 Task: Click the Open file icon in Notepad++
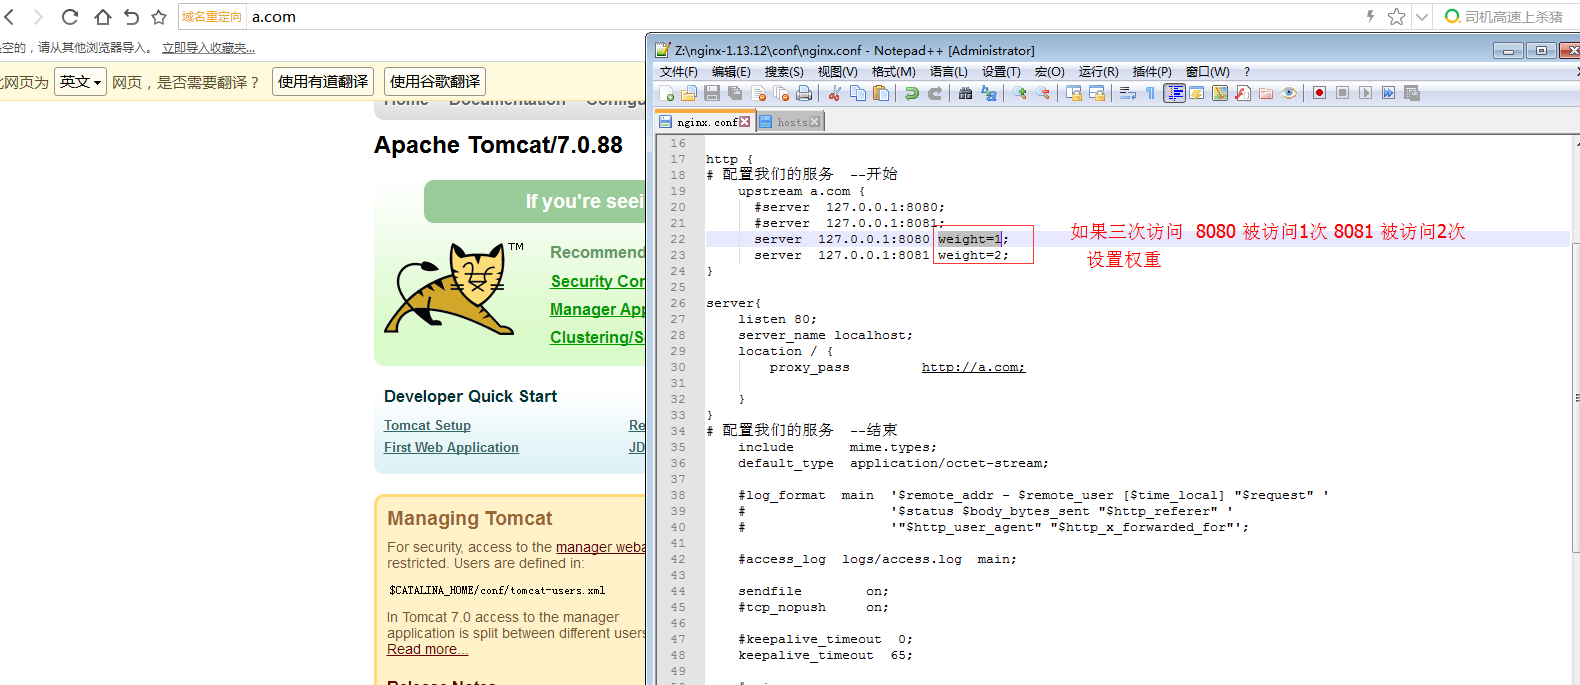pyautogui.click(x=689, y=93)
